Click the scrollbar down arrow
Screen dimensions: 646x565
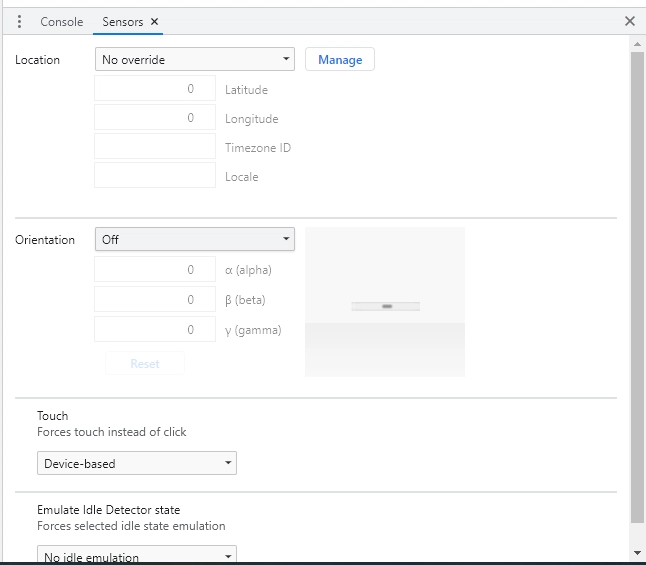point(637,552)
